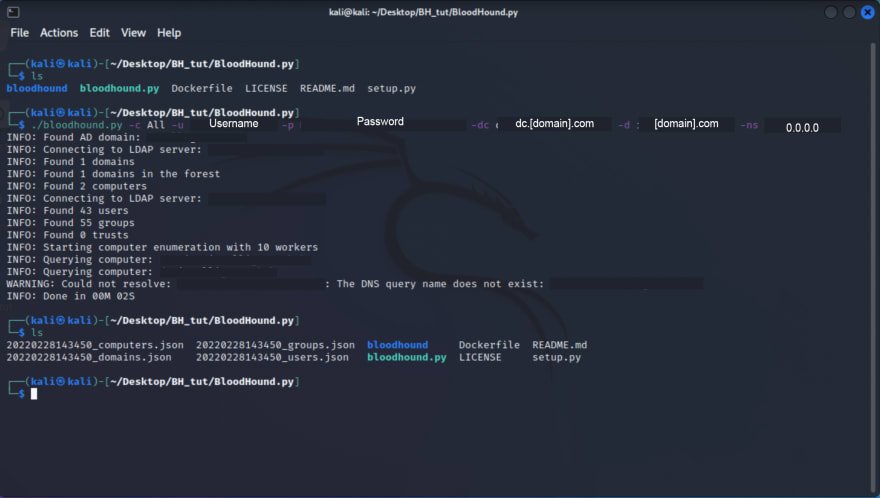
Task: Open the Help menu
Action: [x=169, y=33]
